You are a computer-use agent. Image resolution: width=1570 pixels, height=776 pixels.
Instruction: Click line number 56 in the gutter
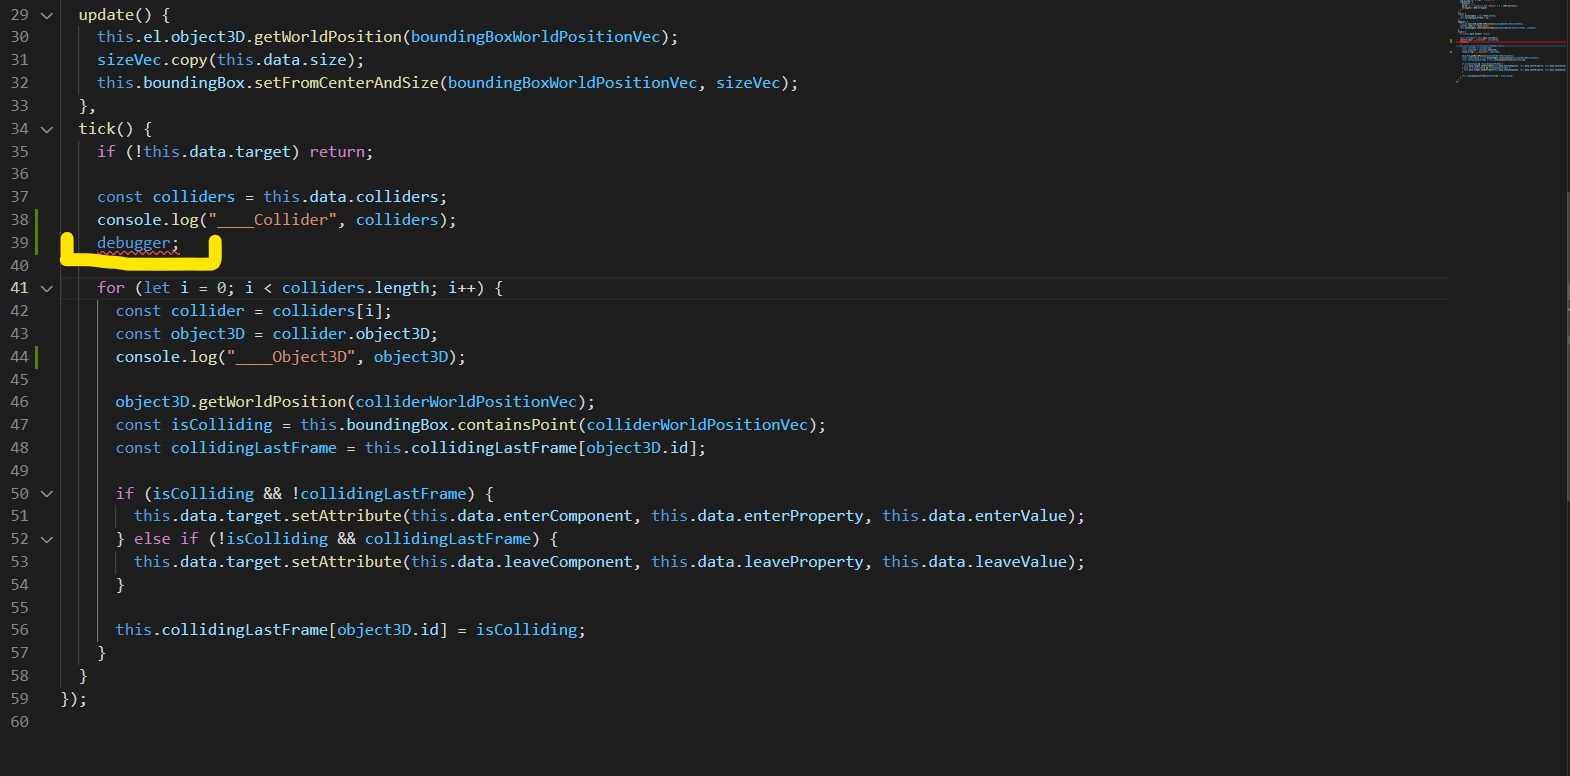[20, 630]
